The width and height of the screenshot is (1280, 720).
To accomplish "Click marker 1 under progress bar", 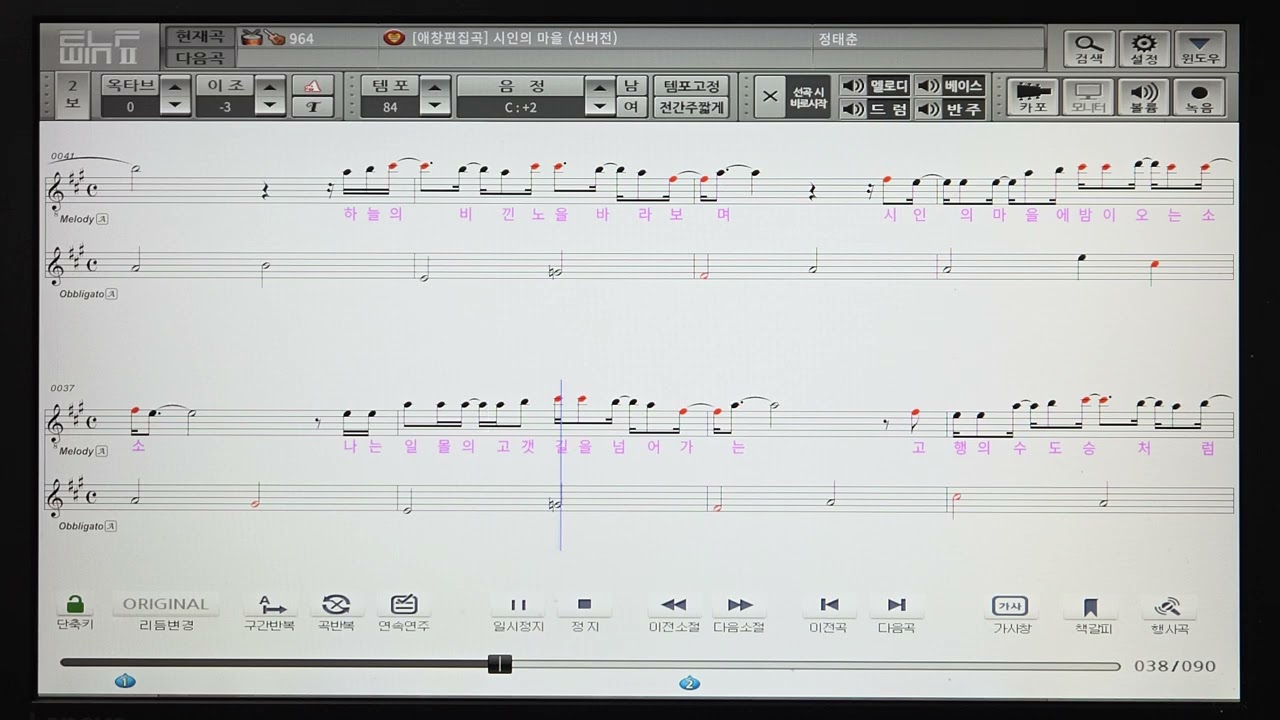I will coord(124,681).
